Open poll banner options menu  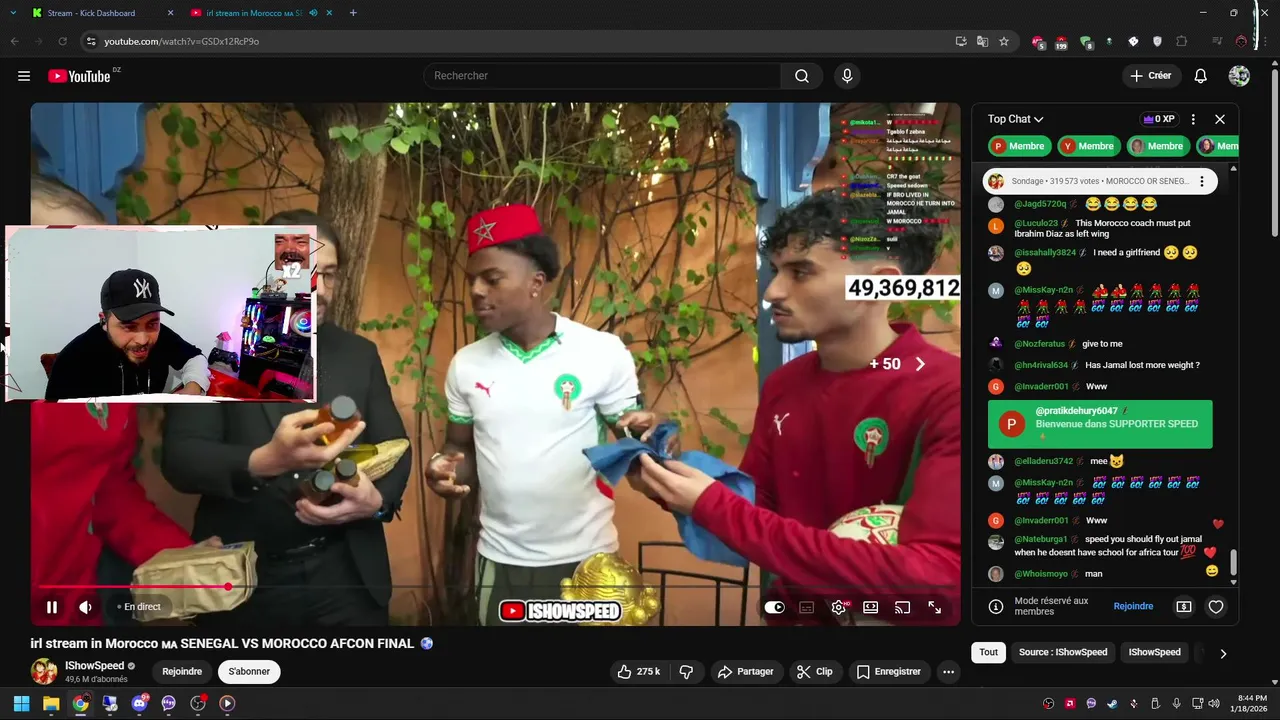coord(1202,181)
